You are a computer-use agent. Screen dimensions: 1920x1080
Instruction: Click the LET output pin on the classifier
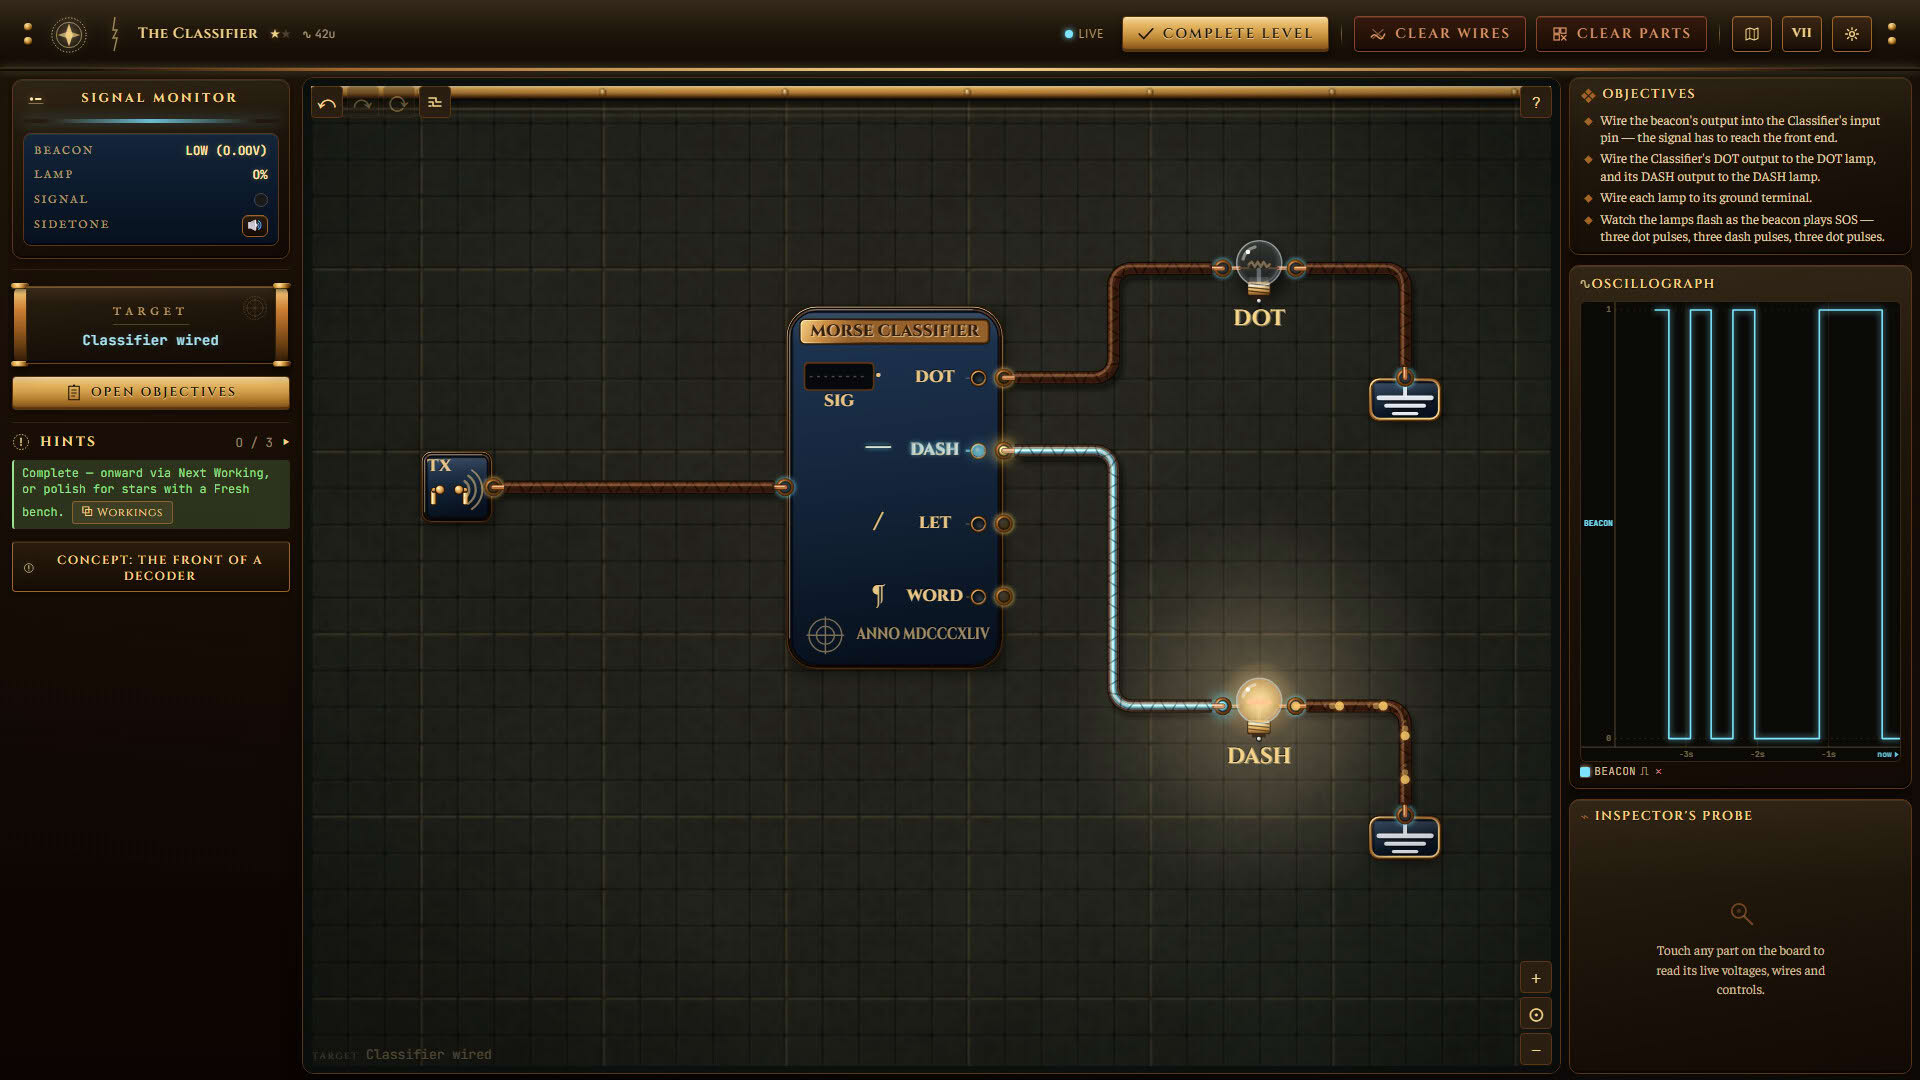[x=1004, y=523]
